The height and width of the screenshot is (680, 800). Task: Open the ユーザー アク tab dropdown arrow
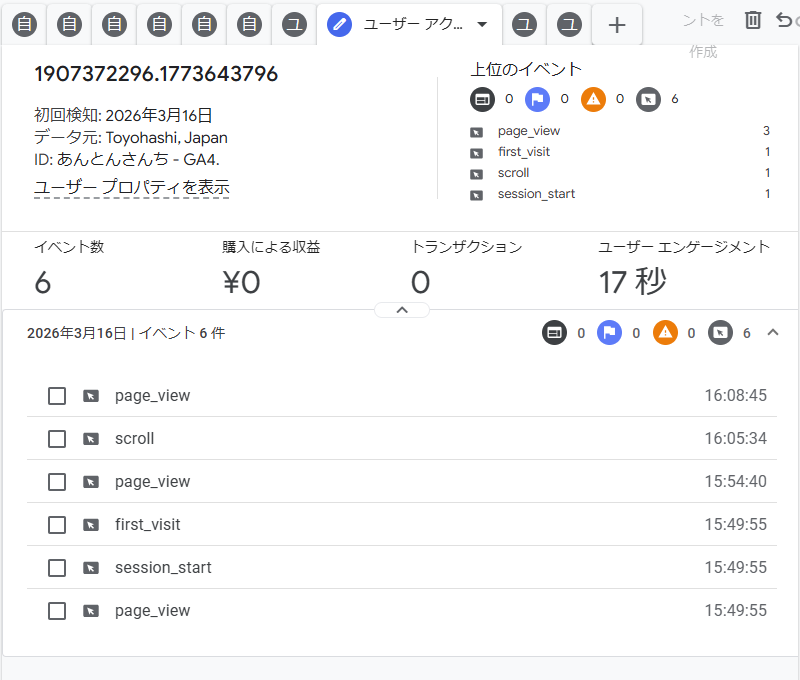(482, 24)
